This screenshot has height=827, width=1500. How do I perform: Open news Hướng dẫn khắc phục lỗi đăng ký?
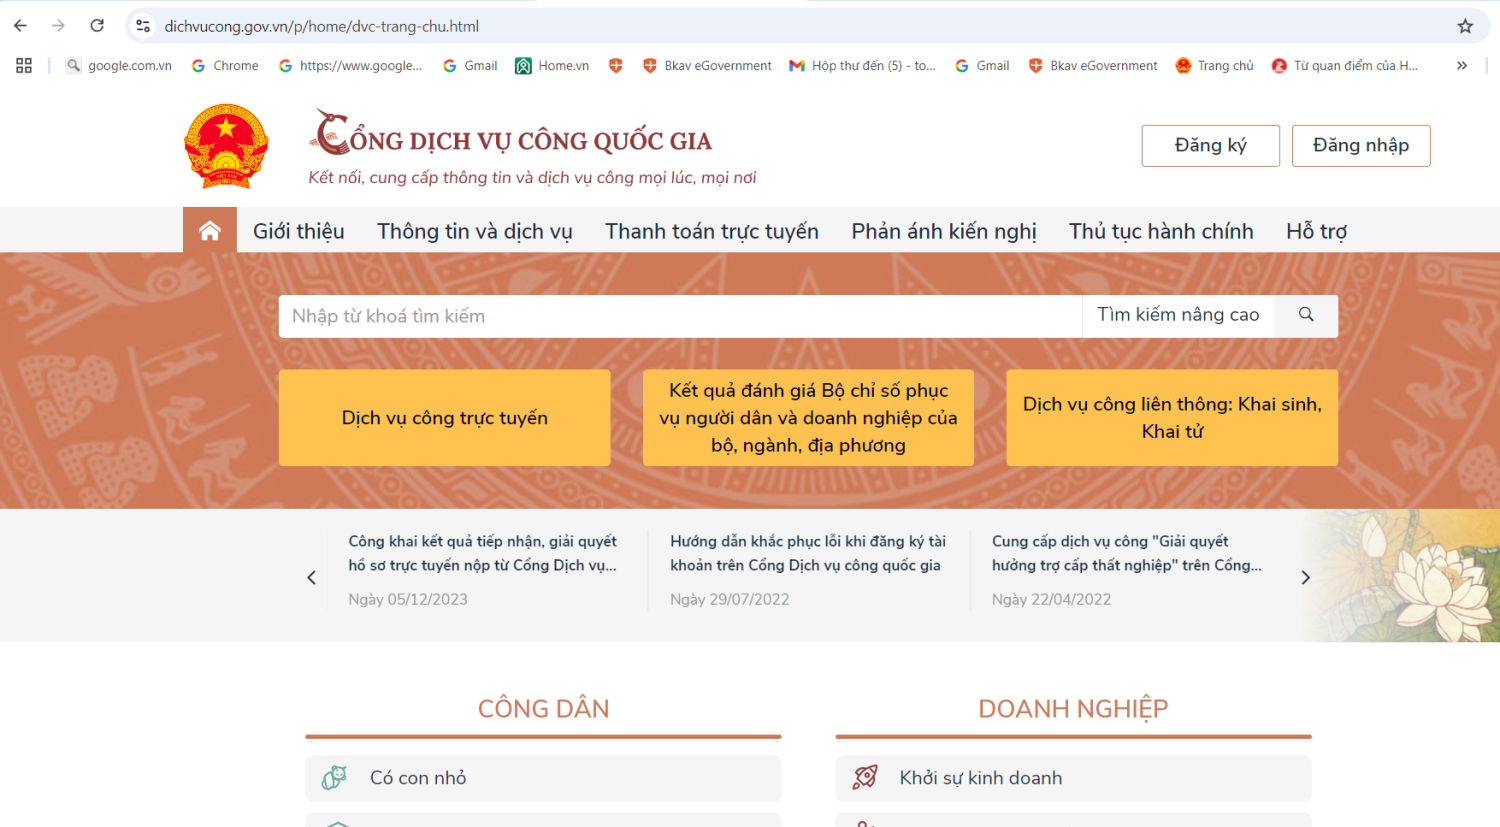[808, 553]
